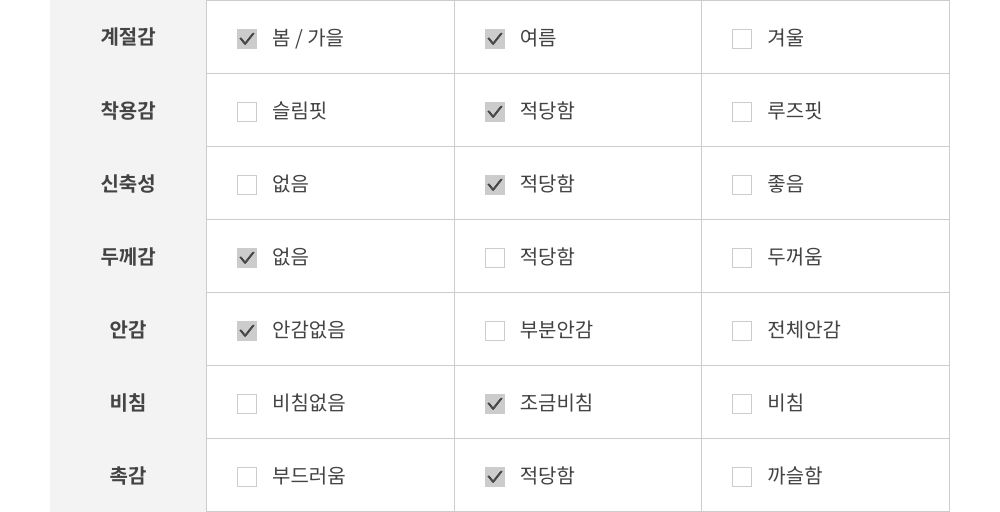Image resolution: width=1000 pixels, height=512 pixels.
Task: Uncheck 없음 in the 두께감 row
Action: point(247,258)
